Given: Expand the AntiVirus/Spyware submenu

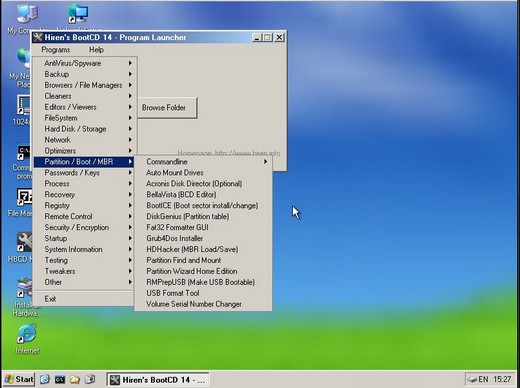Looking at the screenshot, I should click(84, 63).
